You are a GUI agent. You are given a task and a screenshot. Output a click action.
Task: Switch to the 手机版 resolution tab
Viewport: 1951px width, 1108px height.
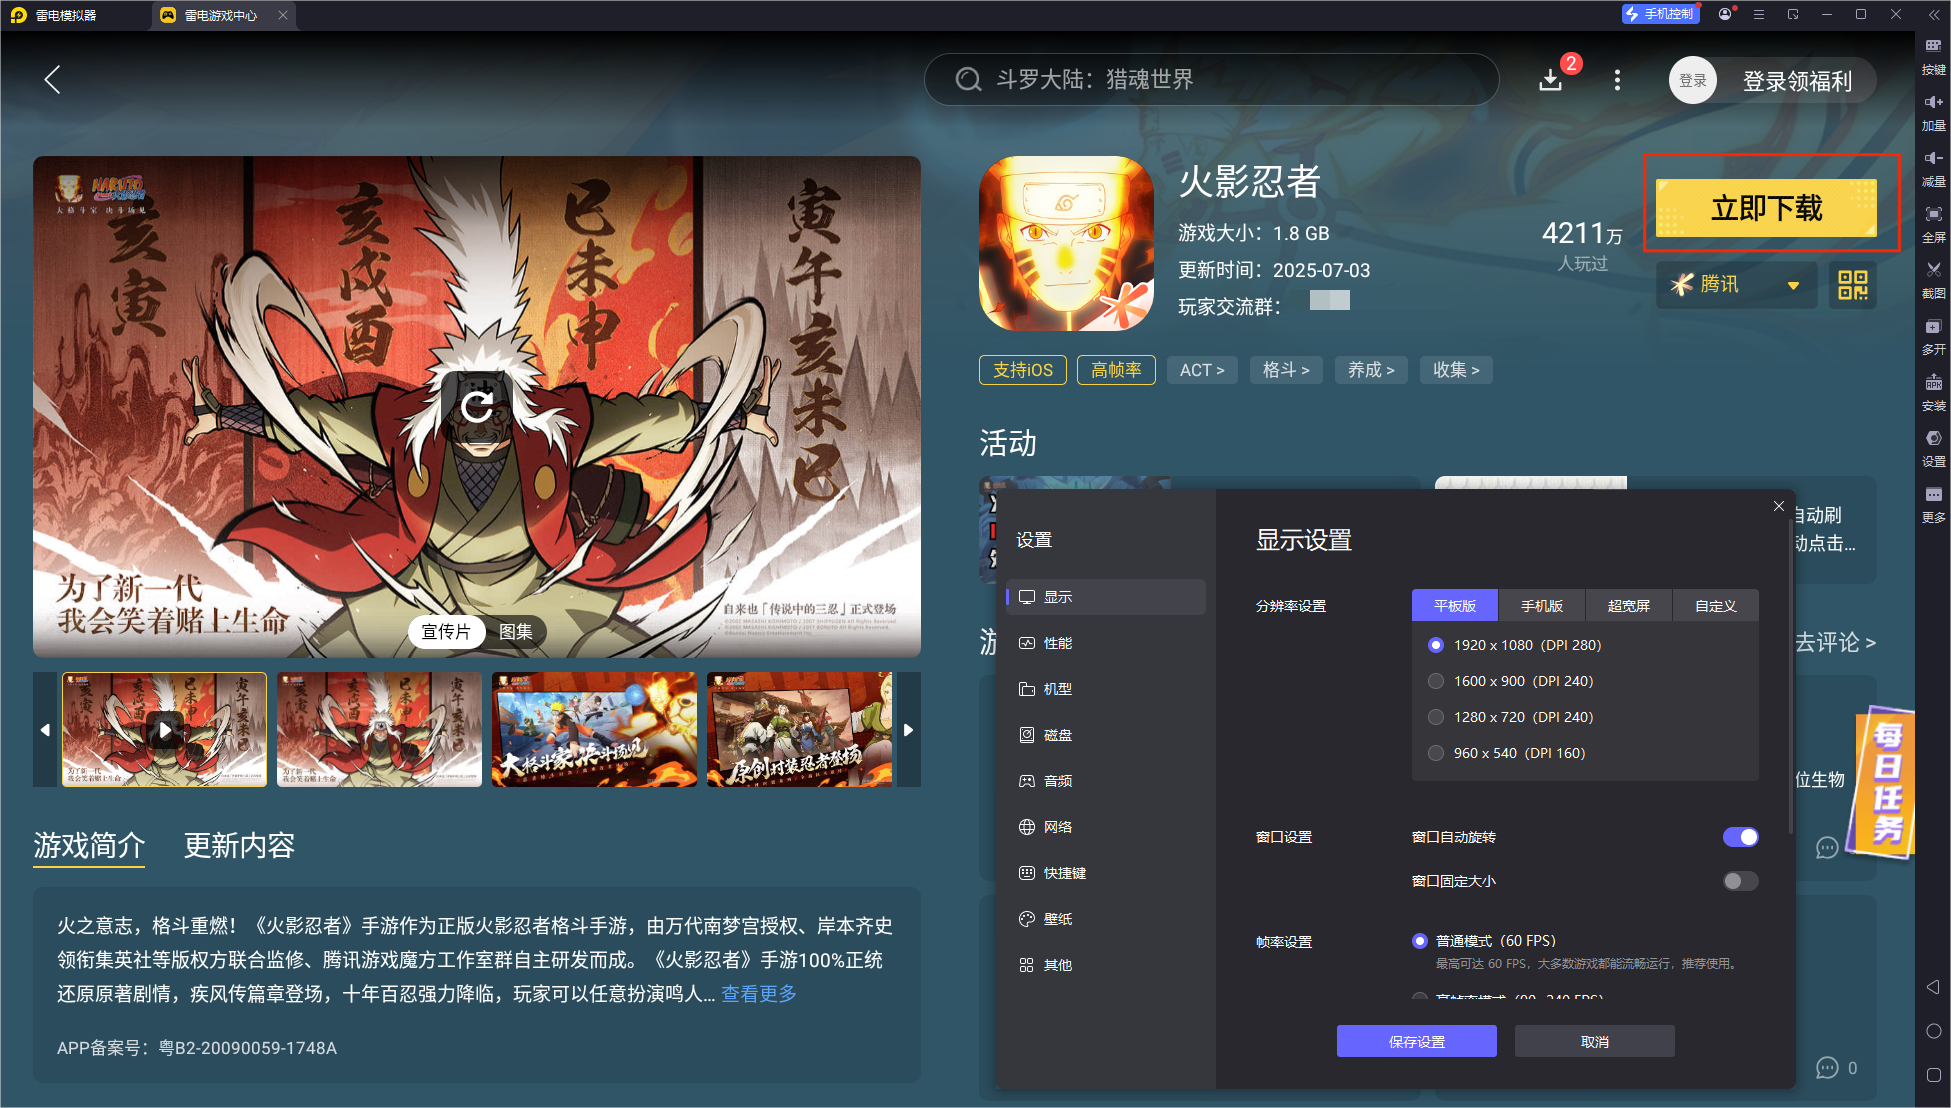[1541, 605]
